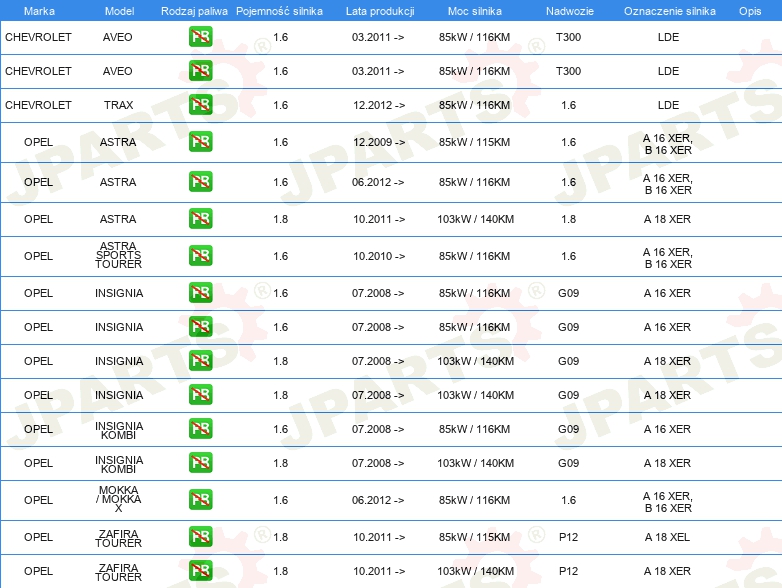782x588 pixels.
Task: Select A 18 XER in OPEL ASTRA 1.8 row
Action: [667, 219]
